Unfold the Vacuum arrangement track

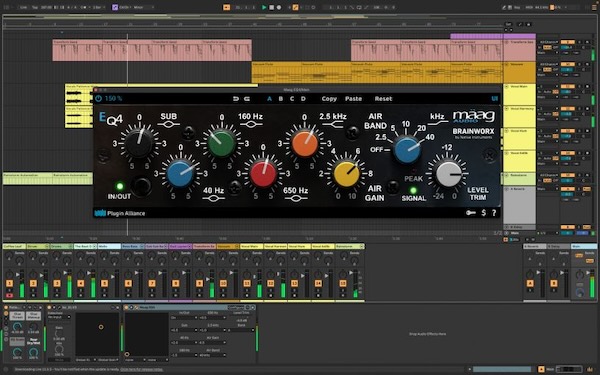pos(507,65)
